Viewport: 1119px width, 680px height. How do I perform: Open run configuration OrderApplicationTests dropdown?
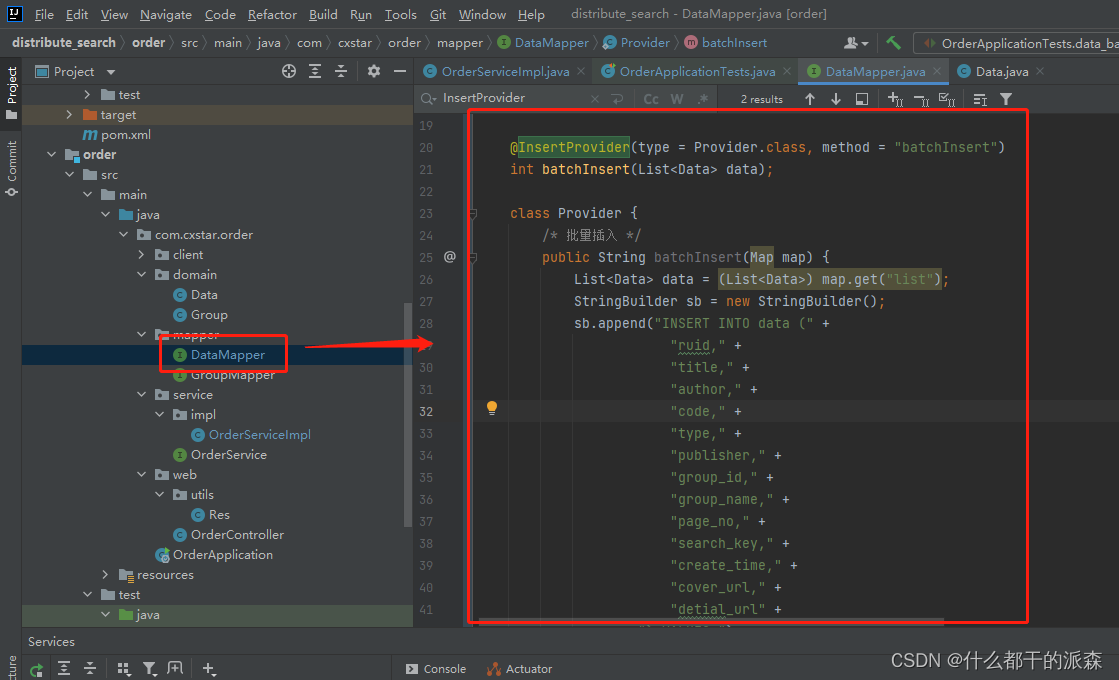(1021, 44)
